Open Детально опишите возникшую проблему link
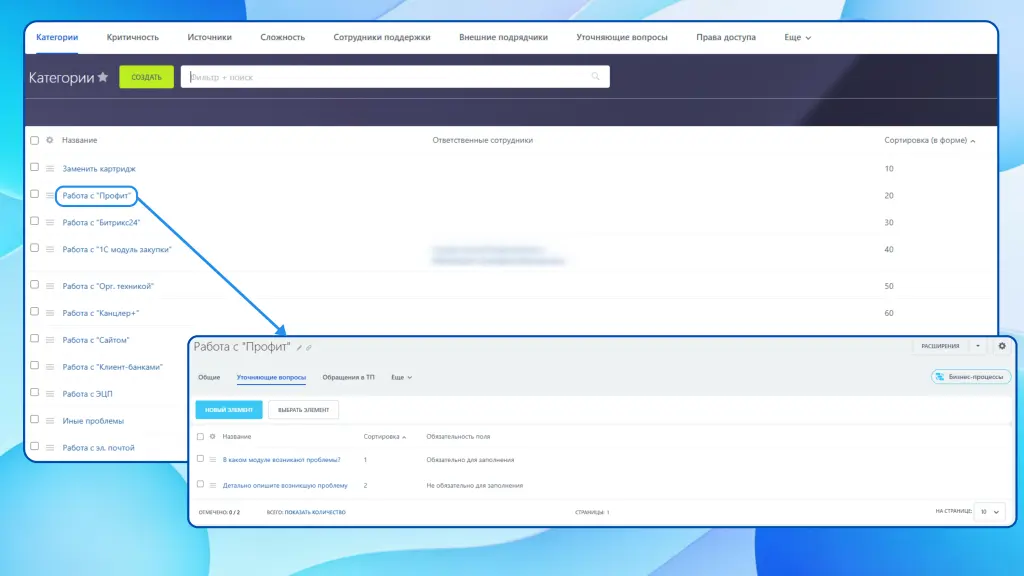This screenshot has width=1024, height=576. 285,485
